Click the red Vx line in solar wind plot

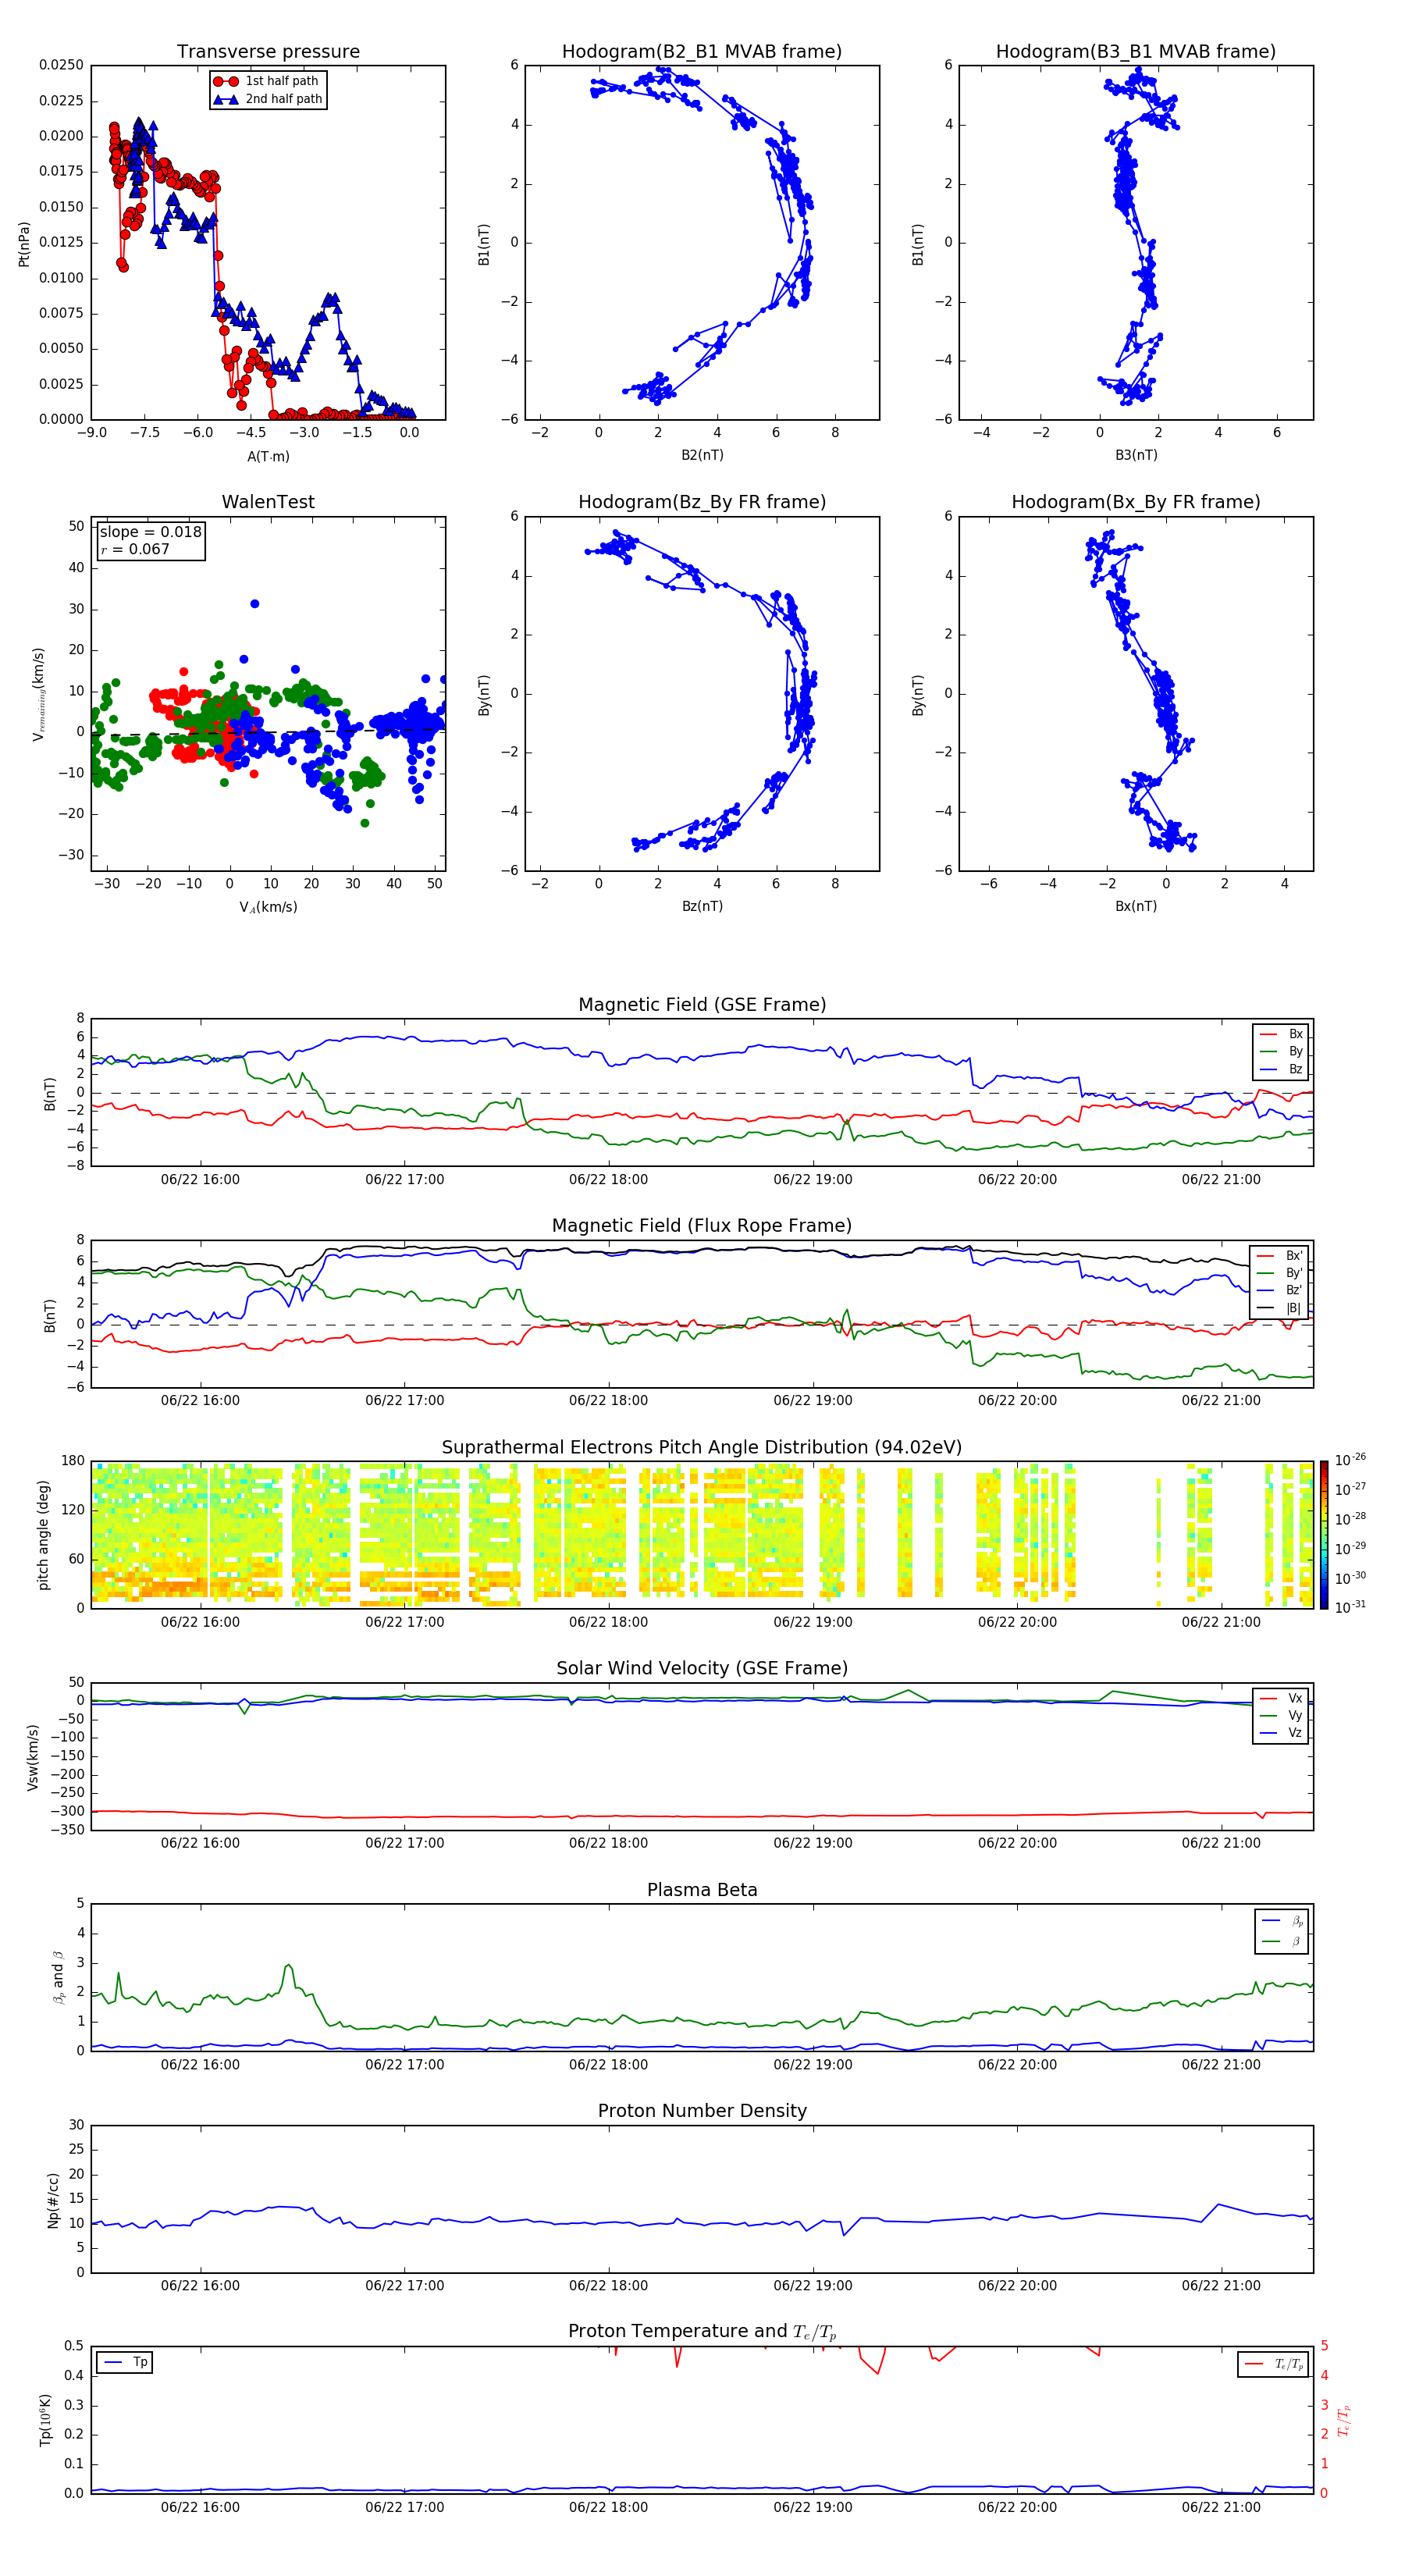pyautogui.click(x=702, y=1816)
